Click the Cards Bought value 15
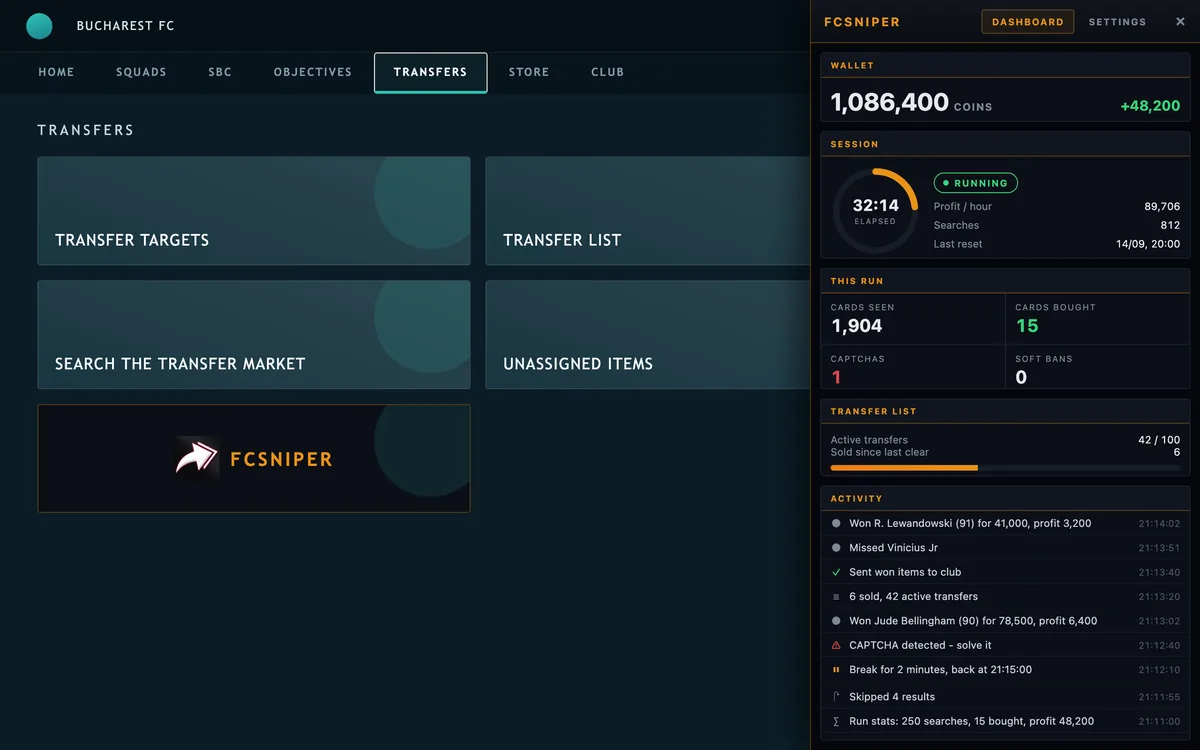Image resolution: width=1200 pixels, height=750 pixels. tap(1027, 326)
